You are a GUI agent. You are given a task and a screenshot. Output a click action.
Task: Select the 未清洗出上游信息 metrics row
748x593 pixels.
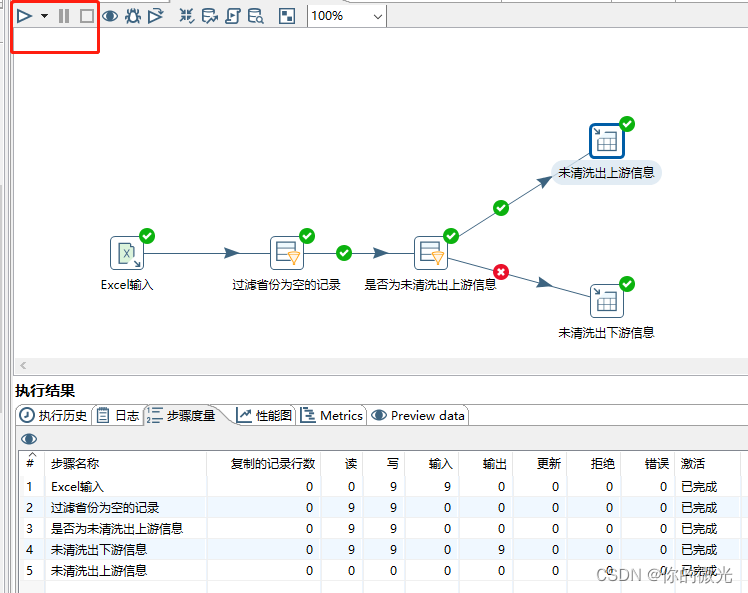point(384,571)
